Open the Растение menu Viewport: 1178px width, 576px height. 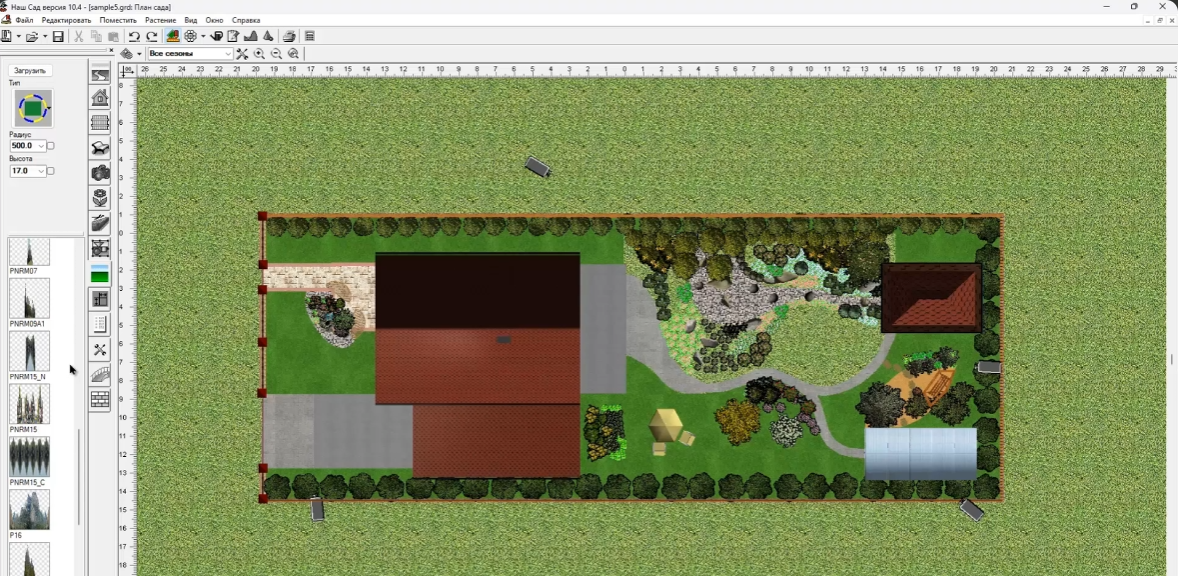[x=160, y=20]
